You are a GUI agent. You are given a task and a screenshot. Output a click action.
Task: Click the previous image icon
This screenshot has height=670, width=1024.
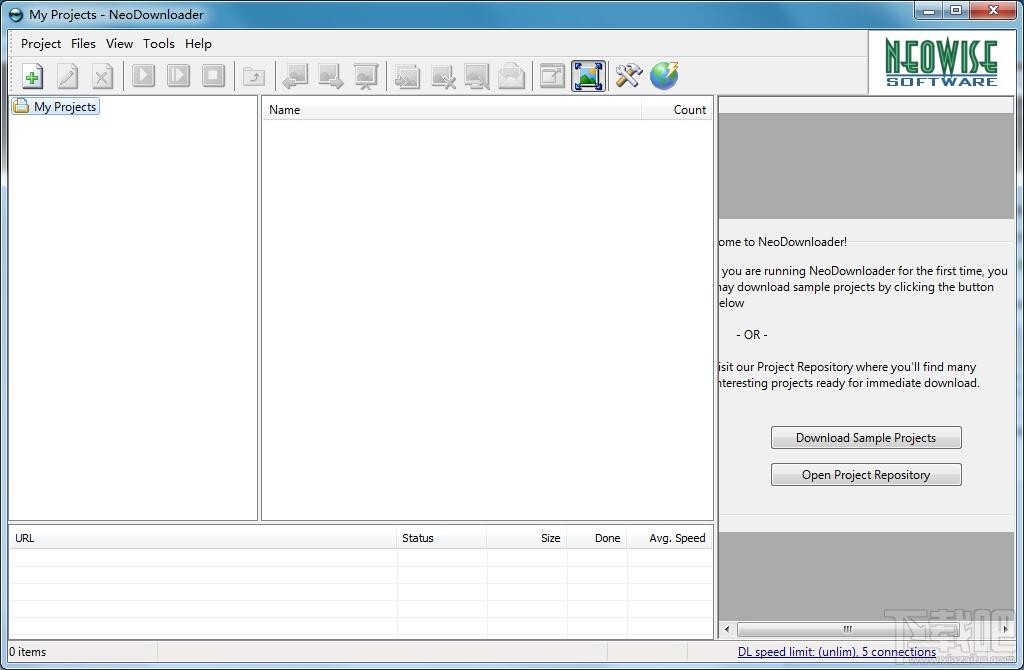pos(295,76)
